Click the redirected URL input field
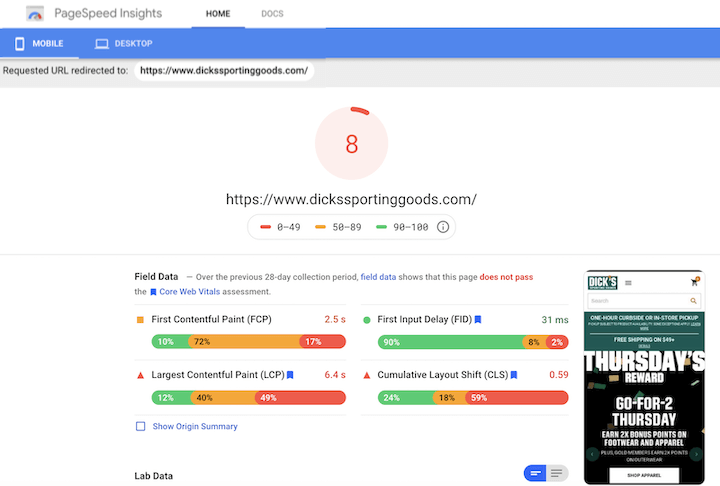 pyautogui.click(x=224, y=71)
